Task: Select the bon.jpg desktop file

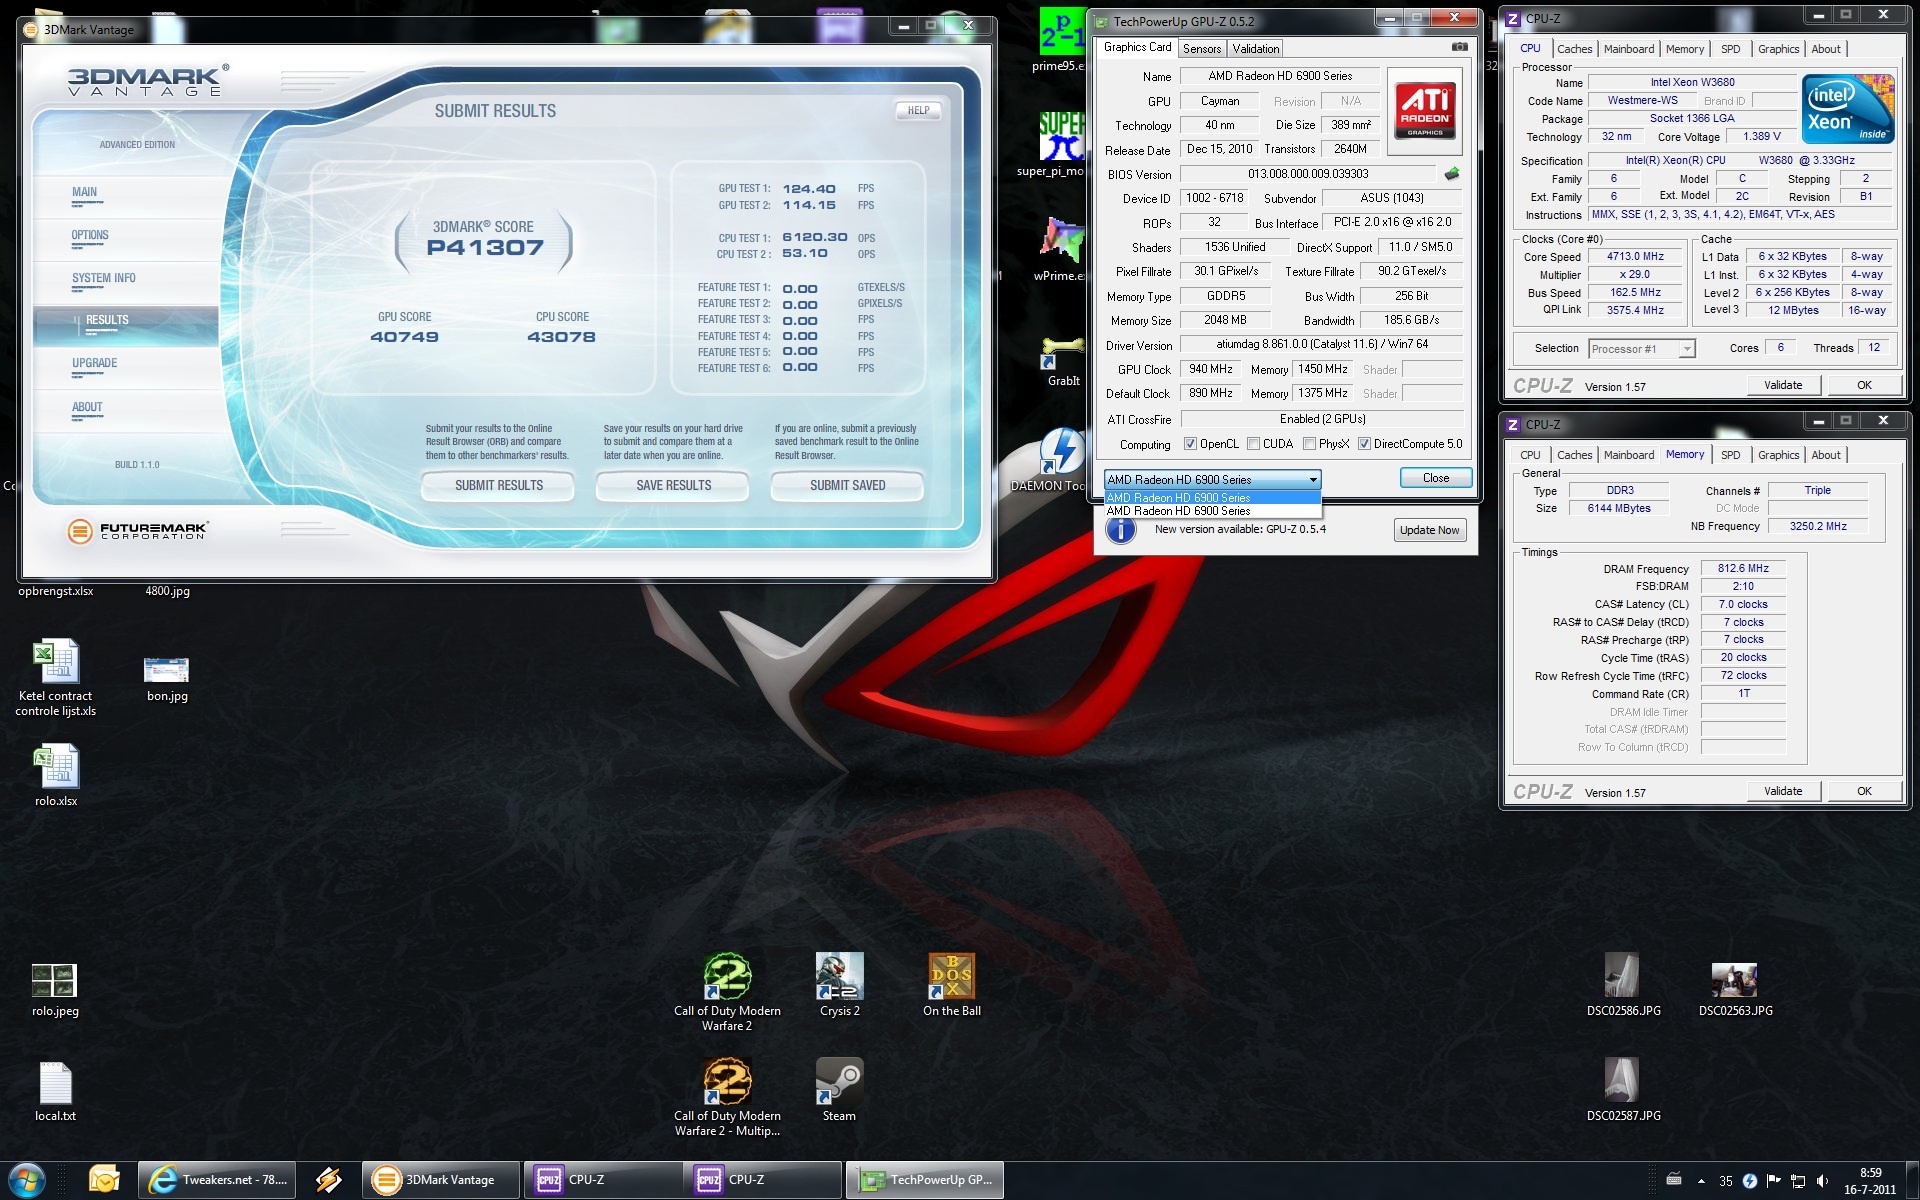Action: pyautogui.click(x=167, y=677)
